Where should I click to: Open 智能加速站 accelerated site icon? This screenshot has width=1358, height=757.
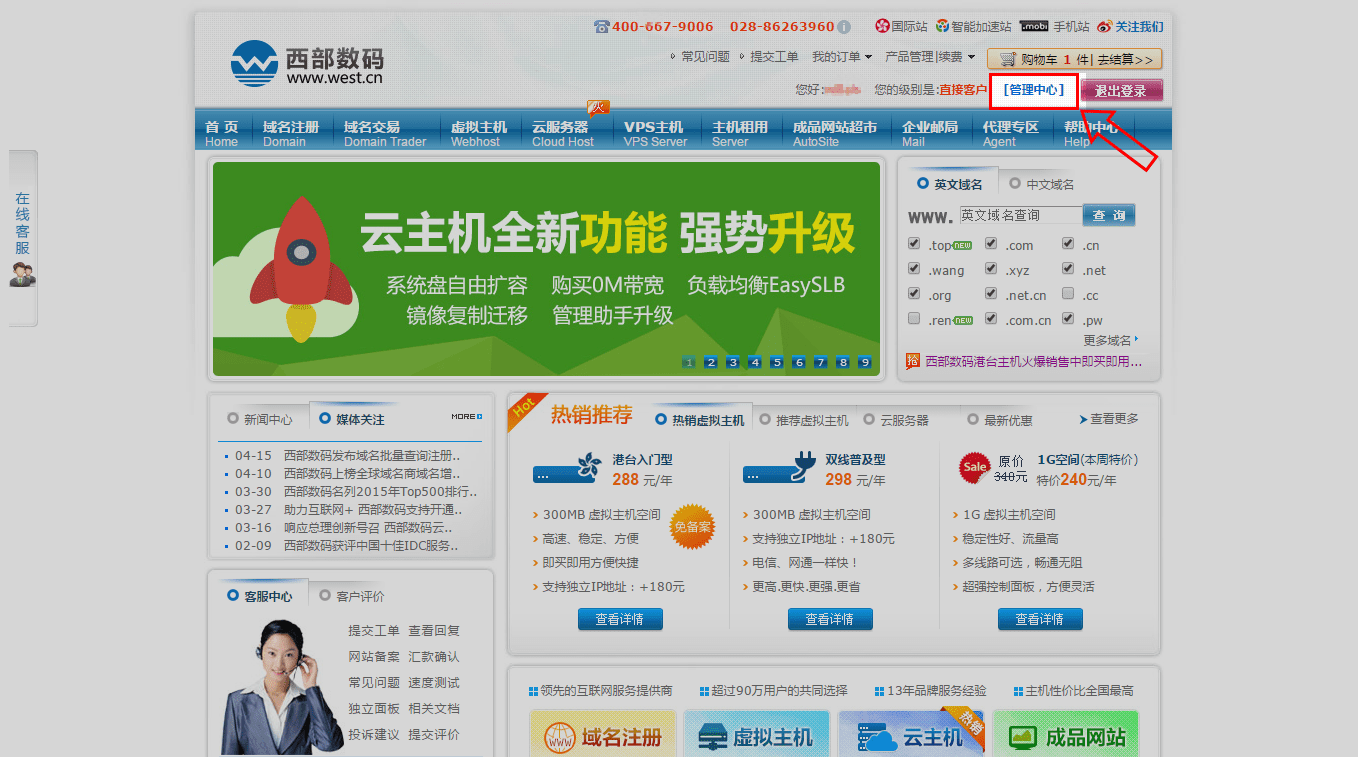pos(942,26)
